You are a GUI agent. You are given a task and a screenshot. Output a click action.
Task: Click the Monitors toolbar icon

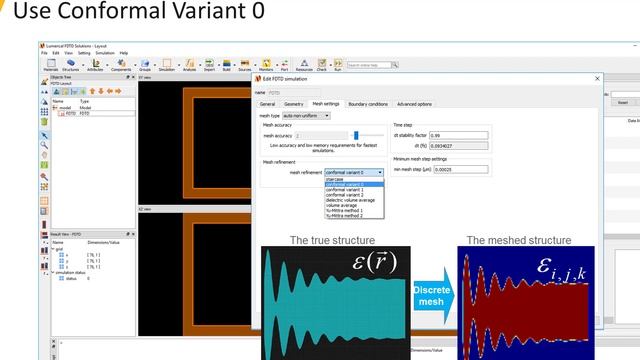tap(266, 63)
